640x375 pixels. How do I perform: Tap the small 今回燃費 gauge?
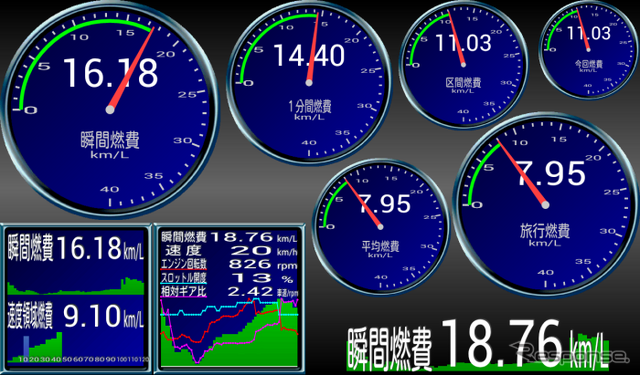588,50
